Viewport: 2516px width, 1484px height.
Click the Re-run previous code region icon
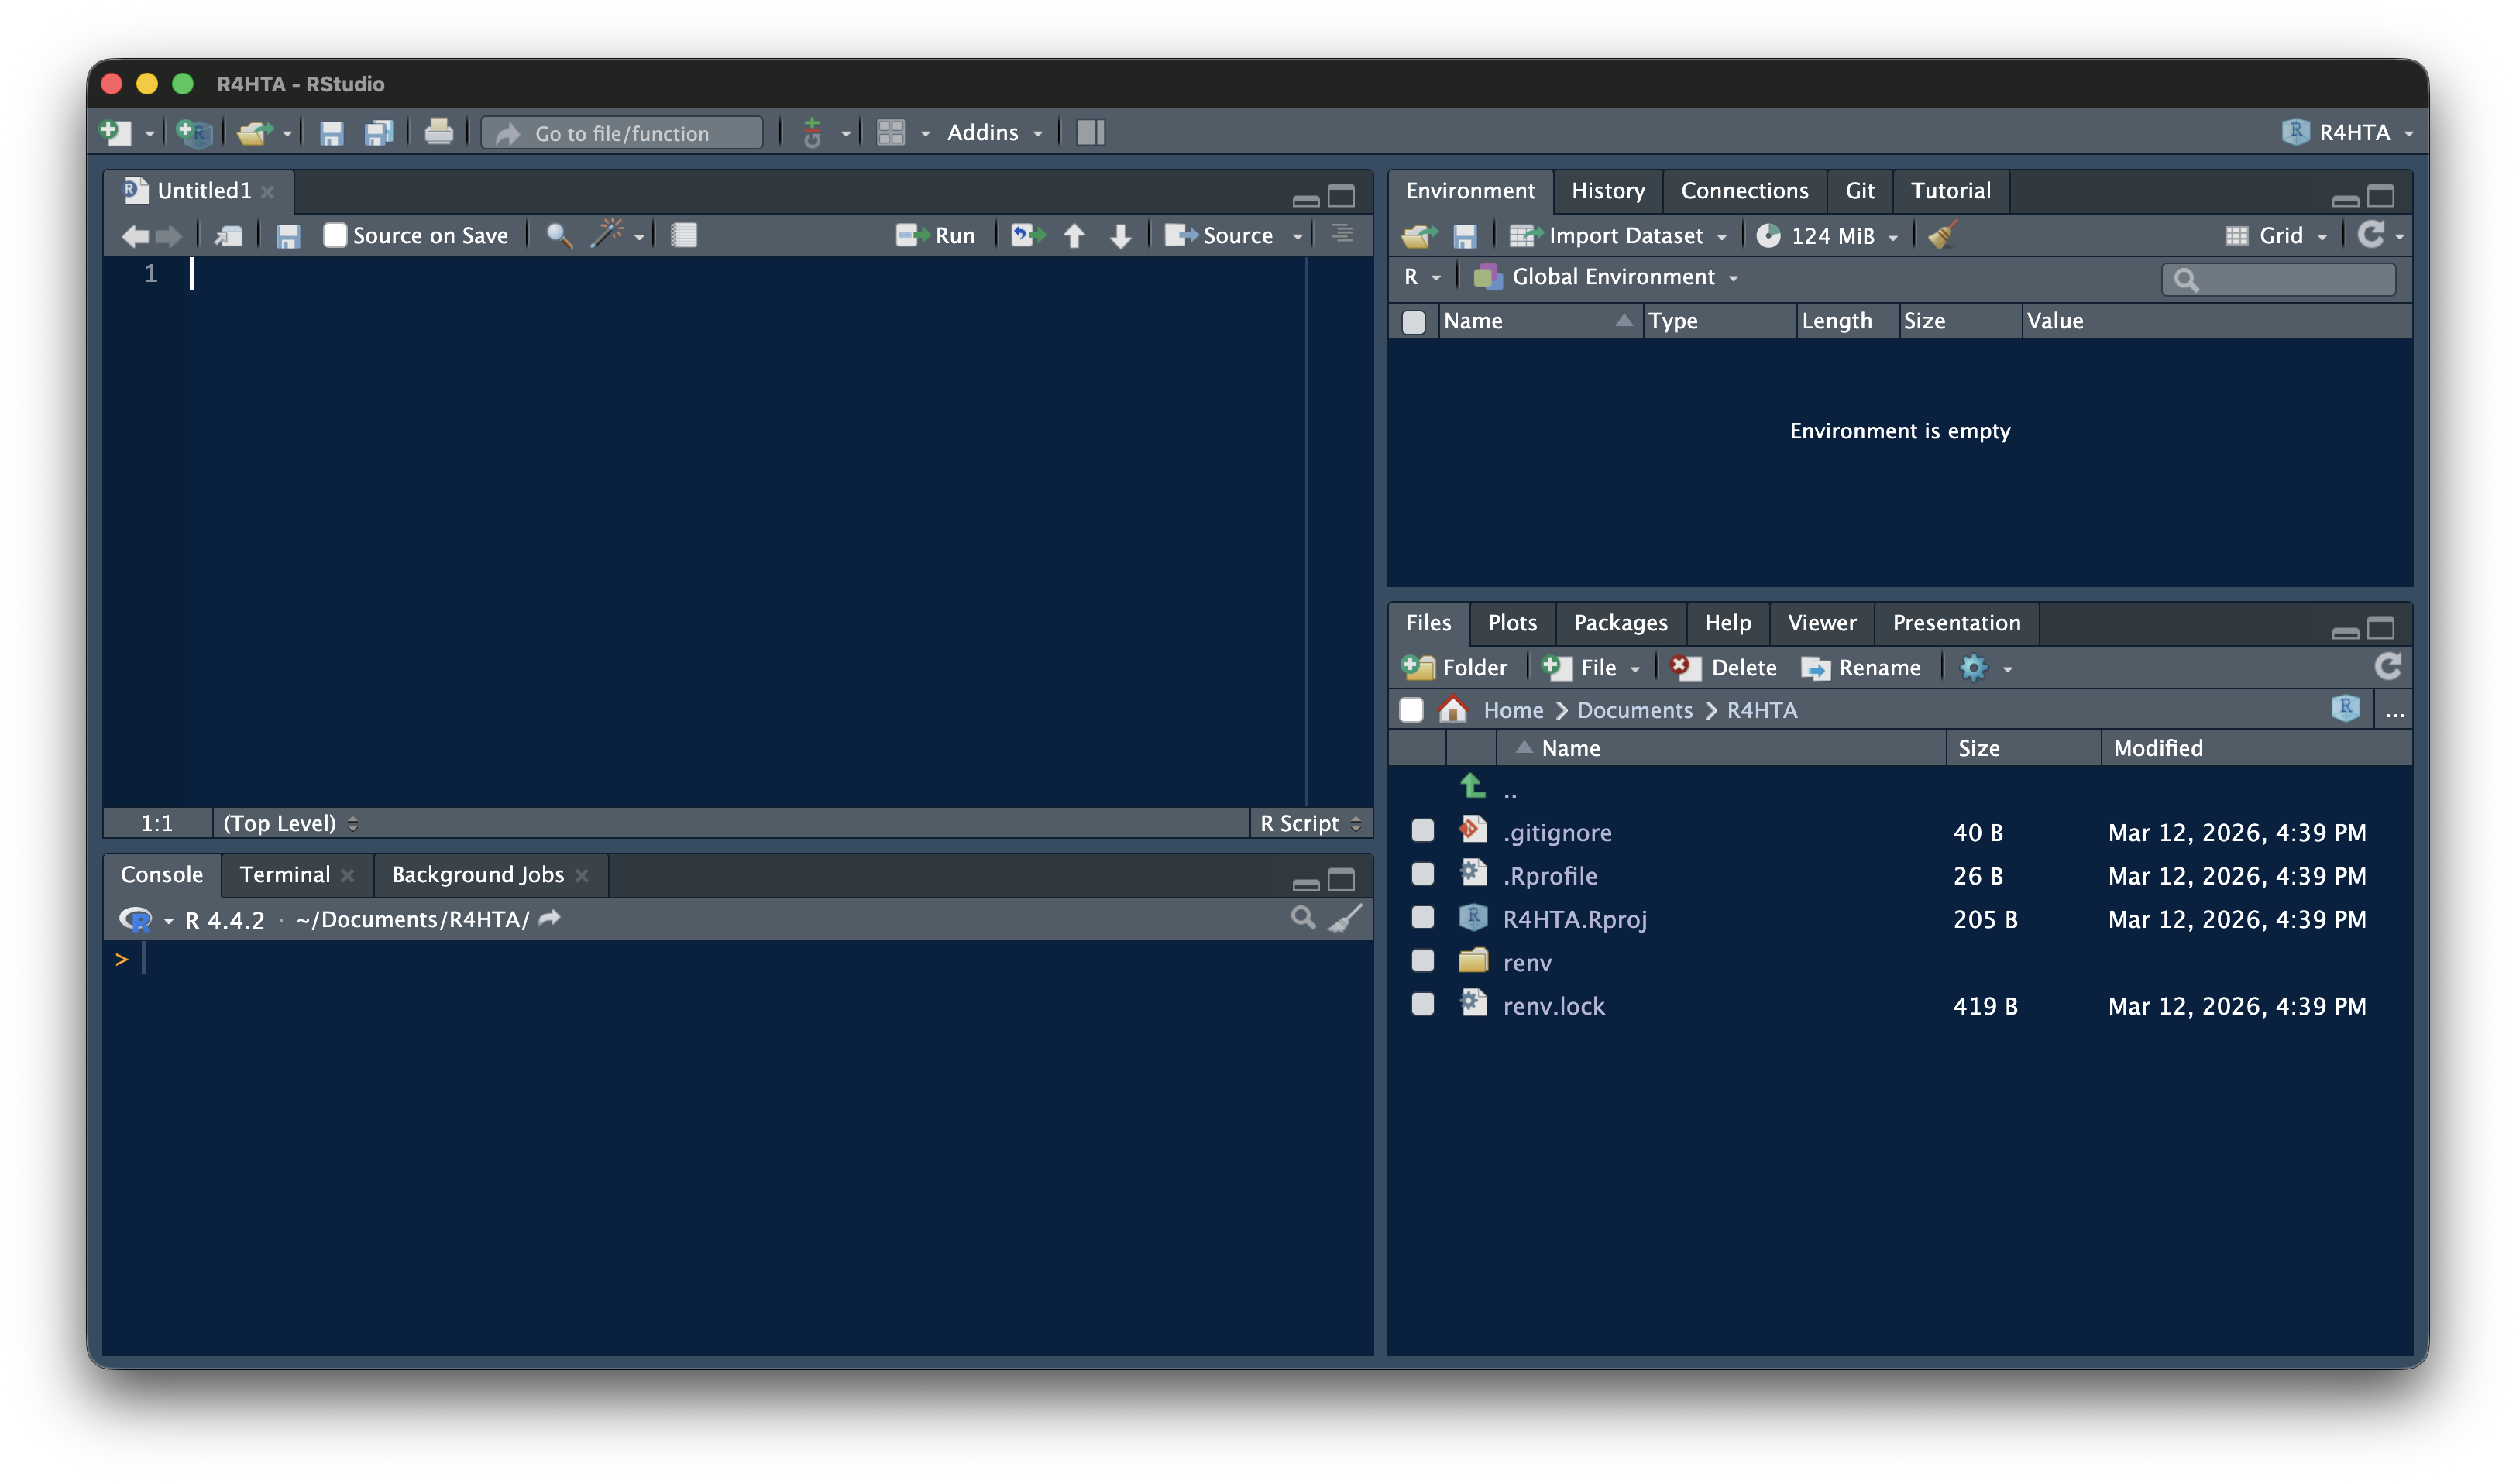(1026, 235)
